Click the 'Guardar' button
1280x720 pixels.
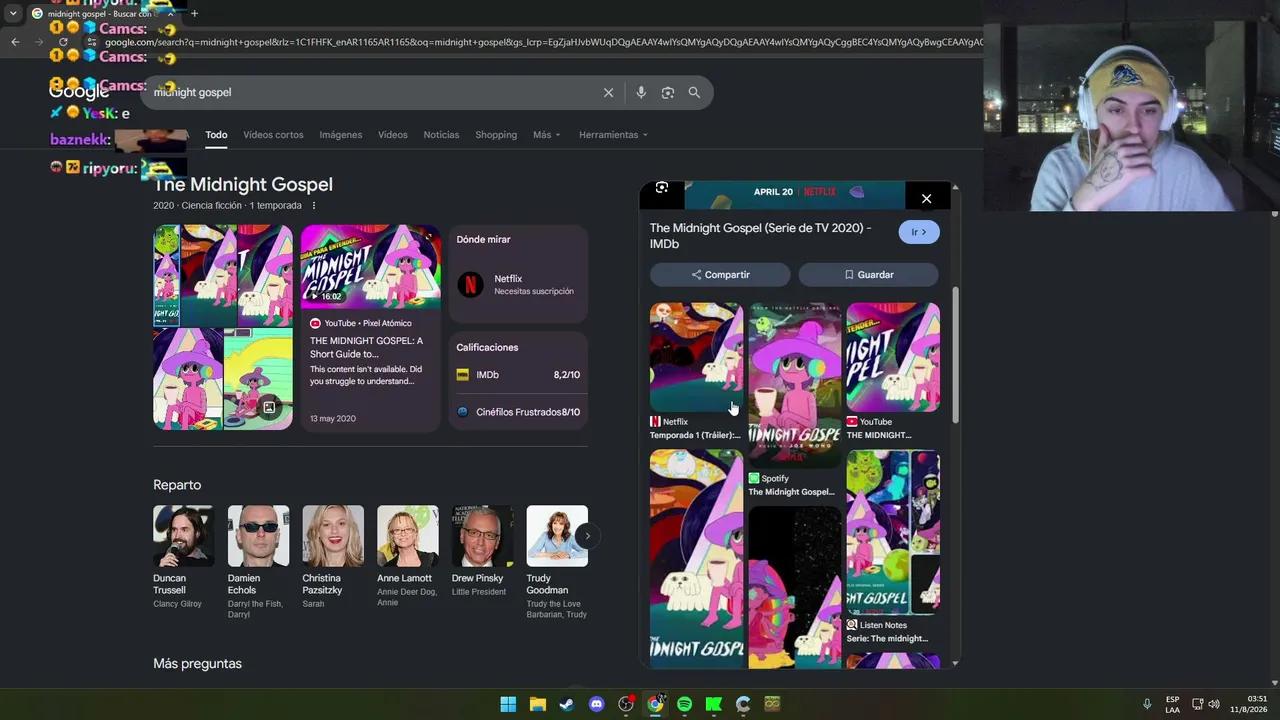tap(868, 275)
